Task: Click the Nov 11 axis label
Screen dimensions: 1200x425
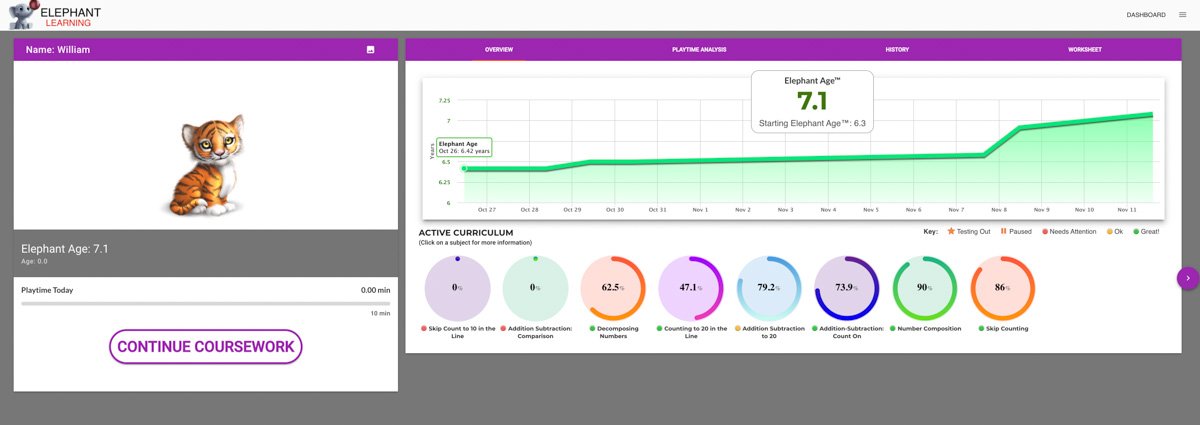Action: click(x=1127, y=210)
